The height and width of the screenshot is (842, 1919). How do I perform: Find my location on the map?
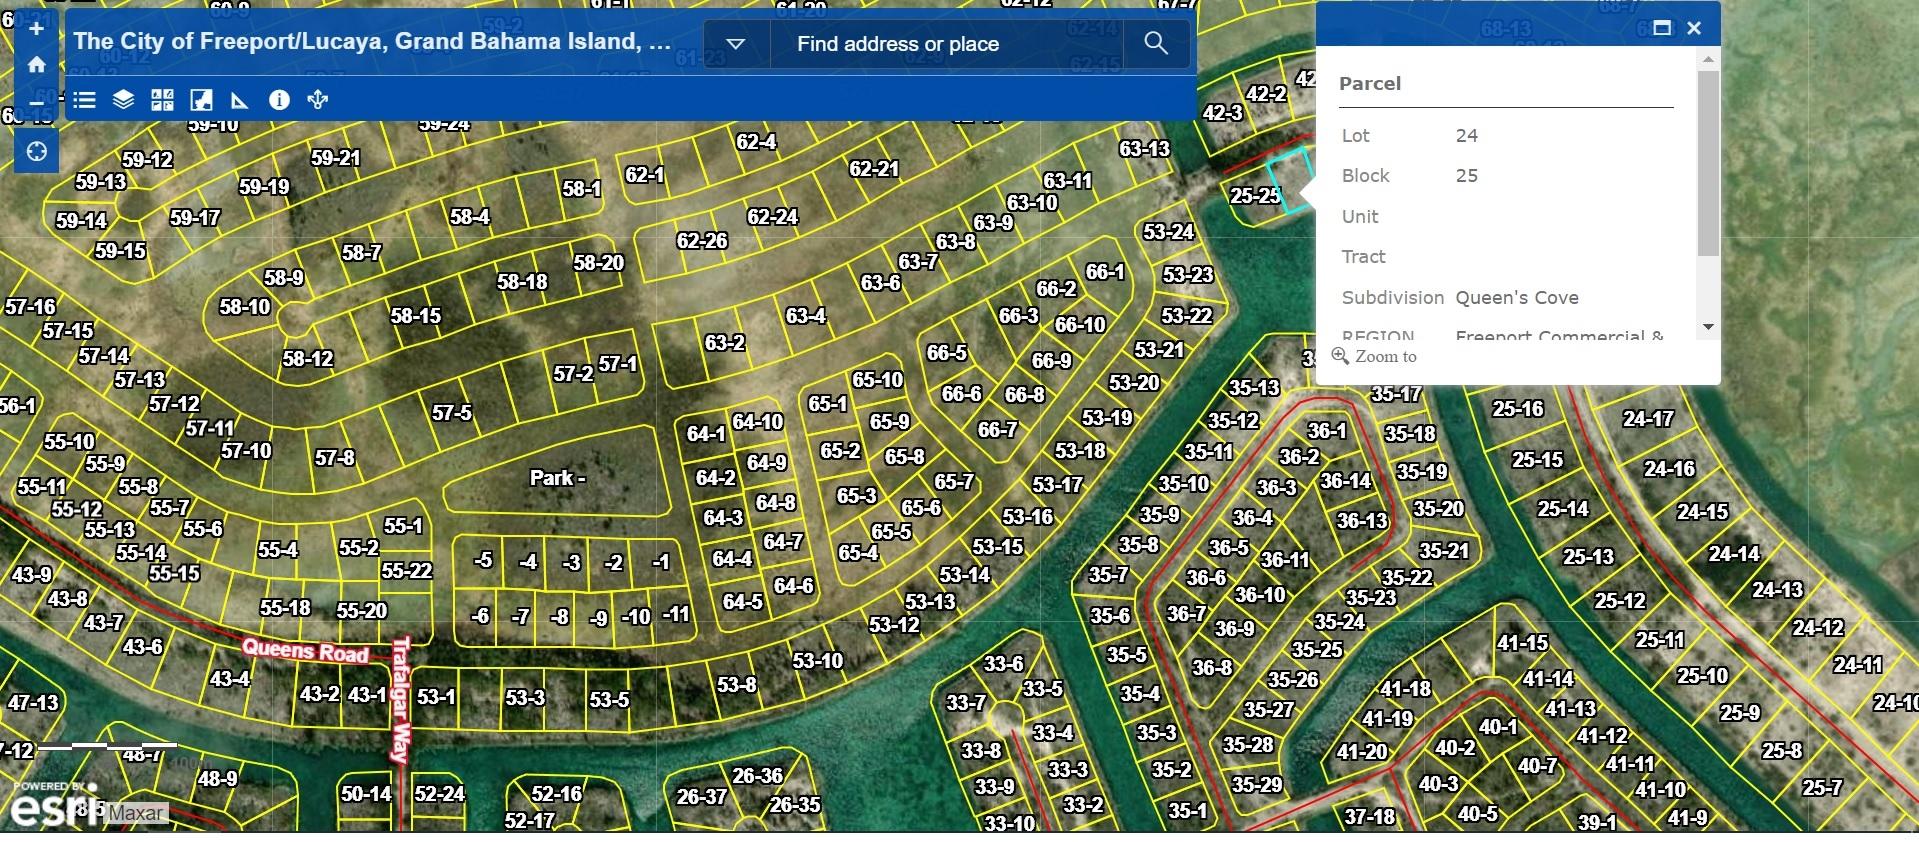tap(37, 152)
